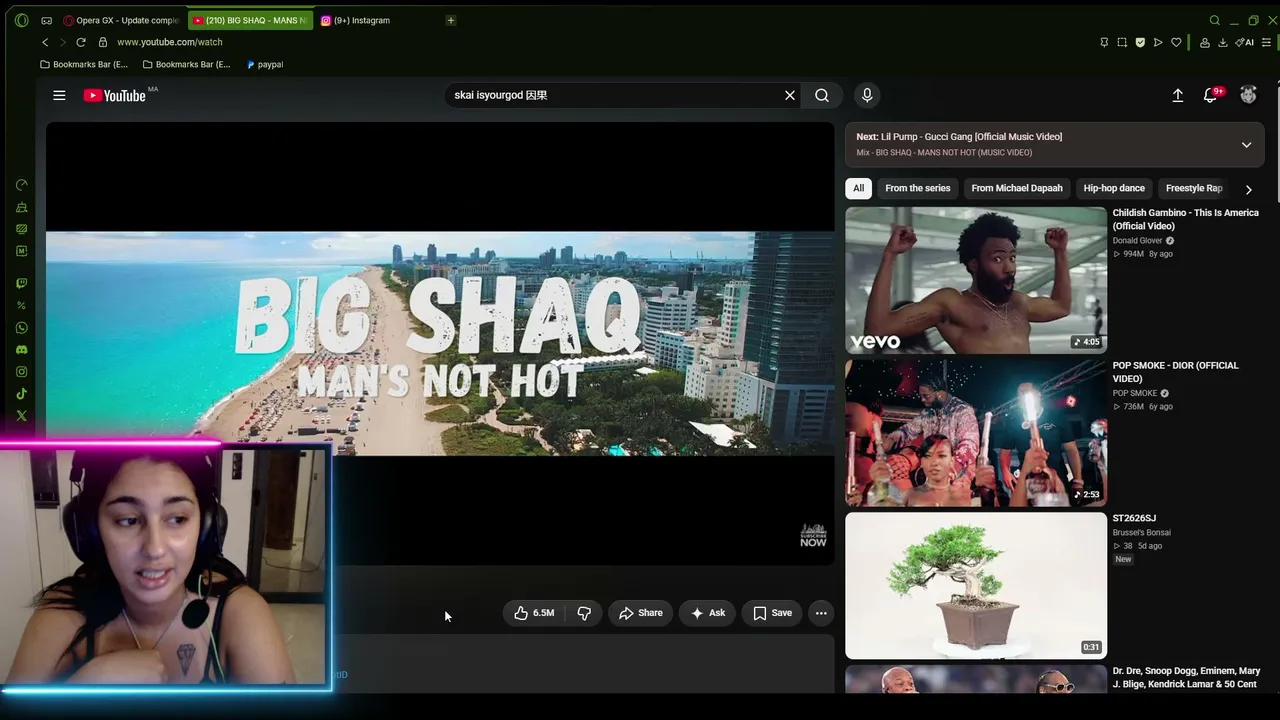Screen dimensions: 1280x720
Task: Switch to the Opera GX Update tab
Action: (121, 20)
